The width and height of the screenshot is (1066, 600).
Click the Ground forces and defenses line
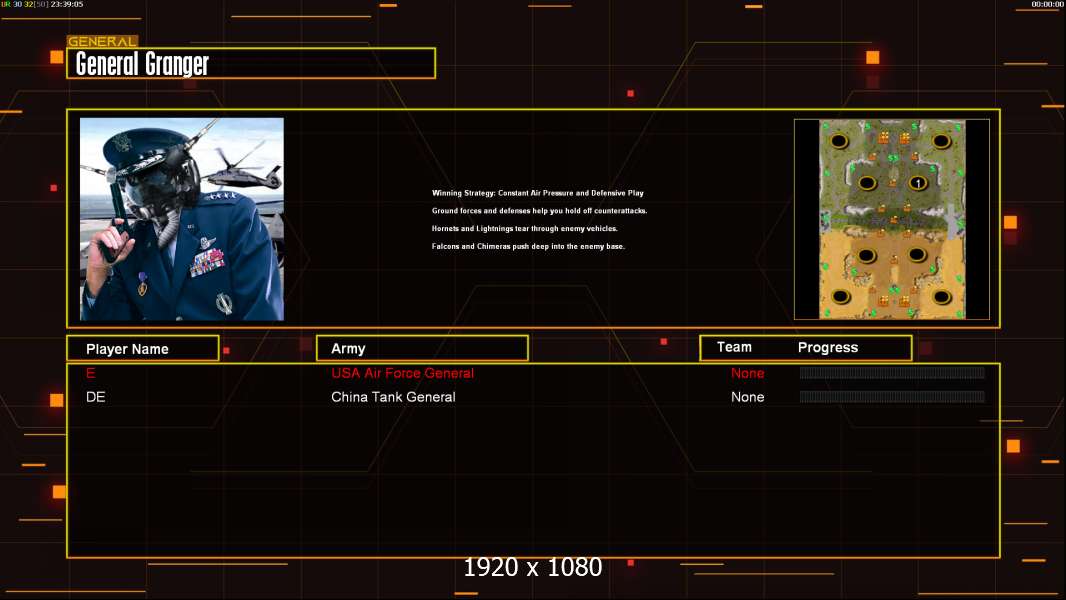[x=539, y=211]
